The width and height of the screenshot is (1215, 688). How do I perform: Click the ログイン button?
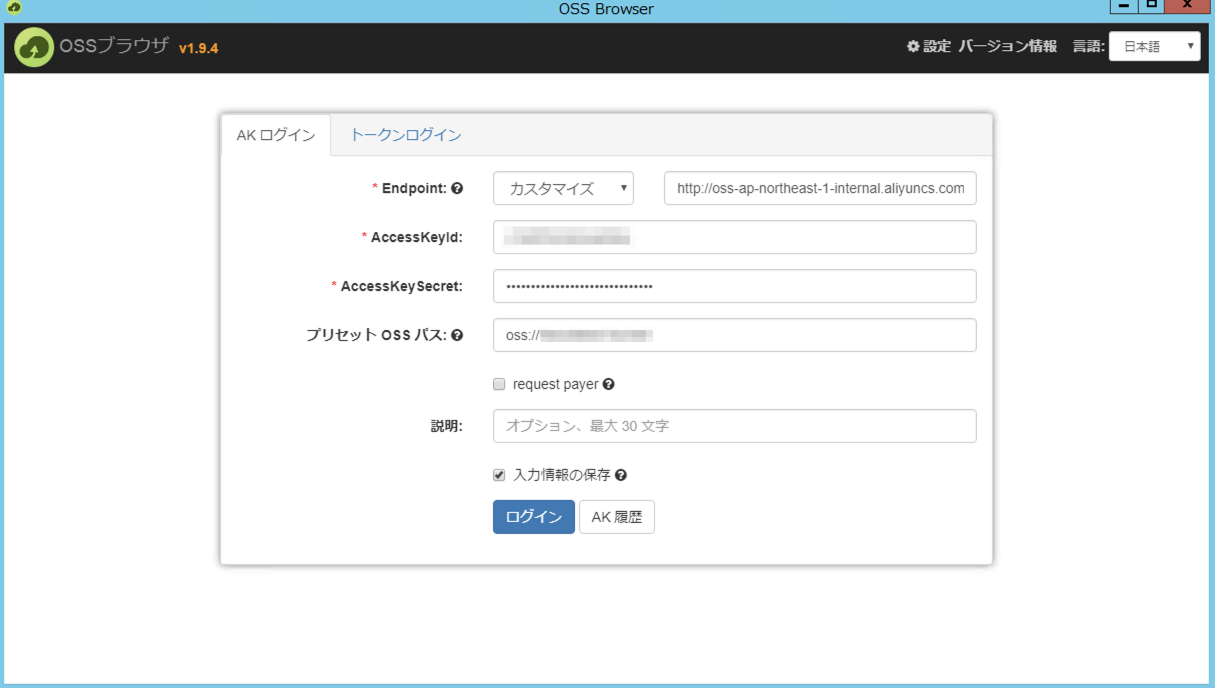coord(534,517)
